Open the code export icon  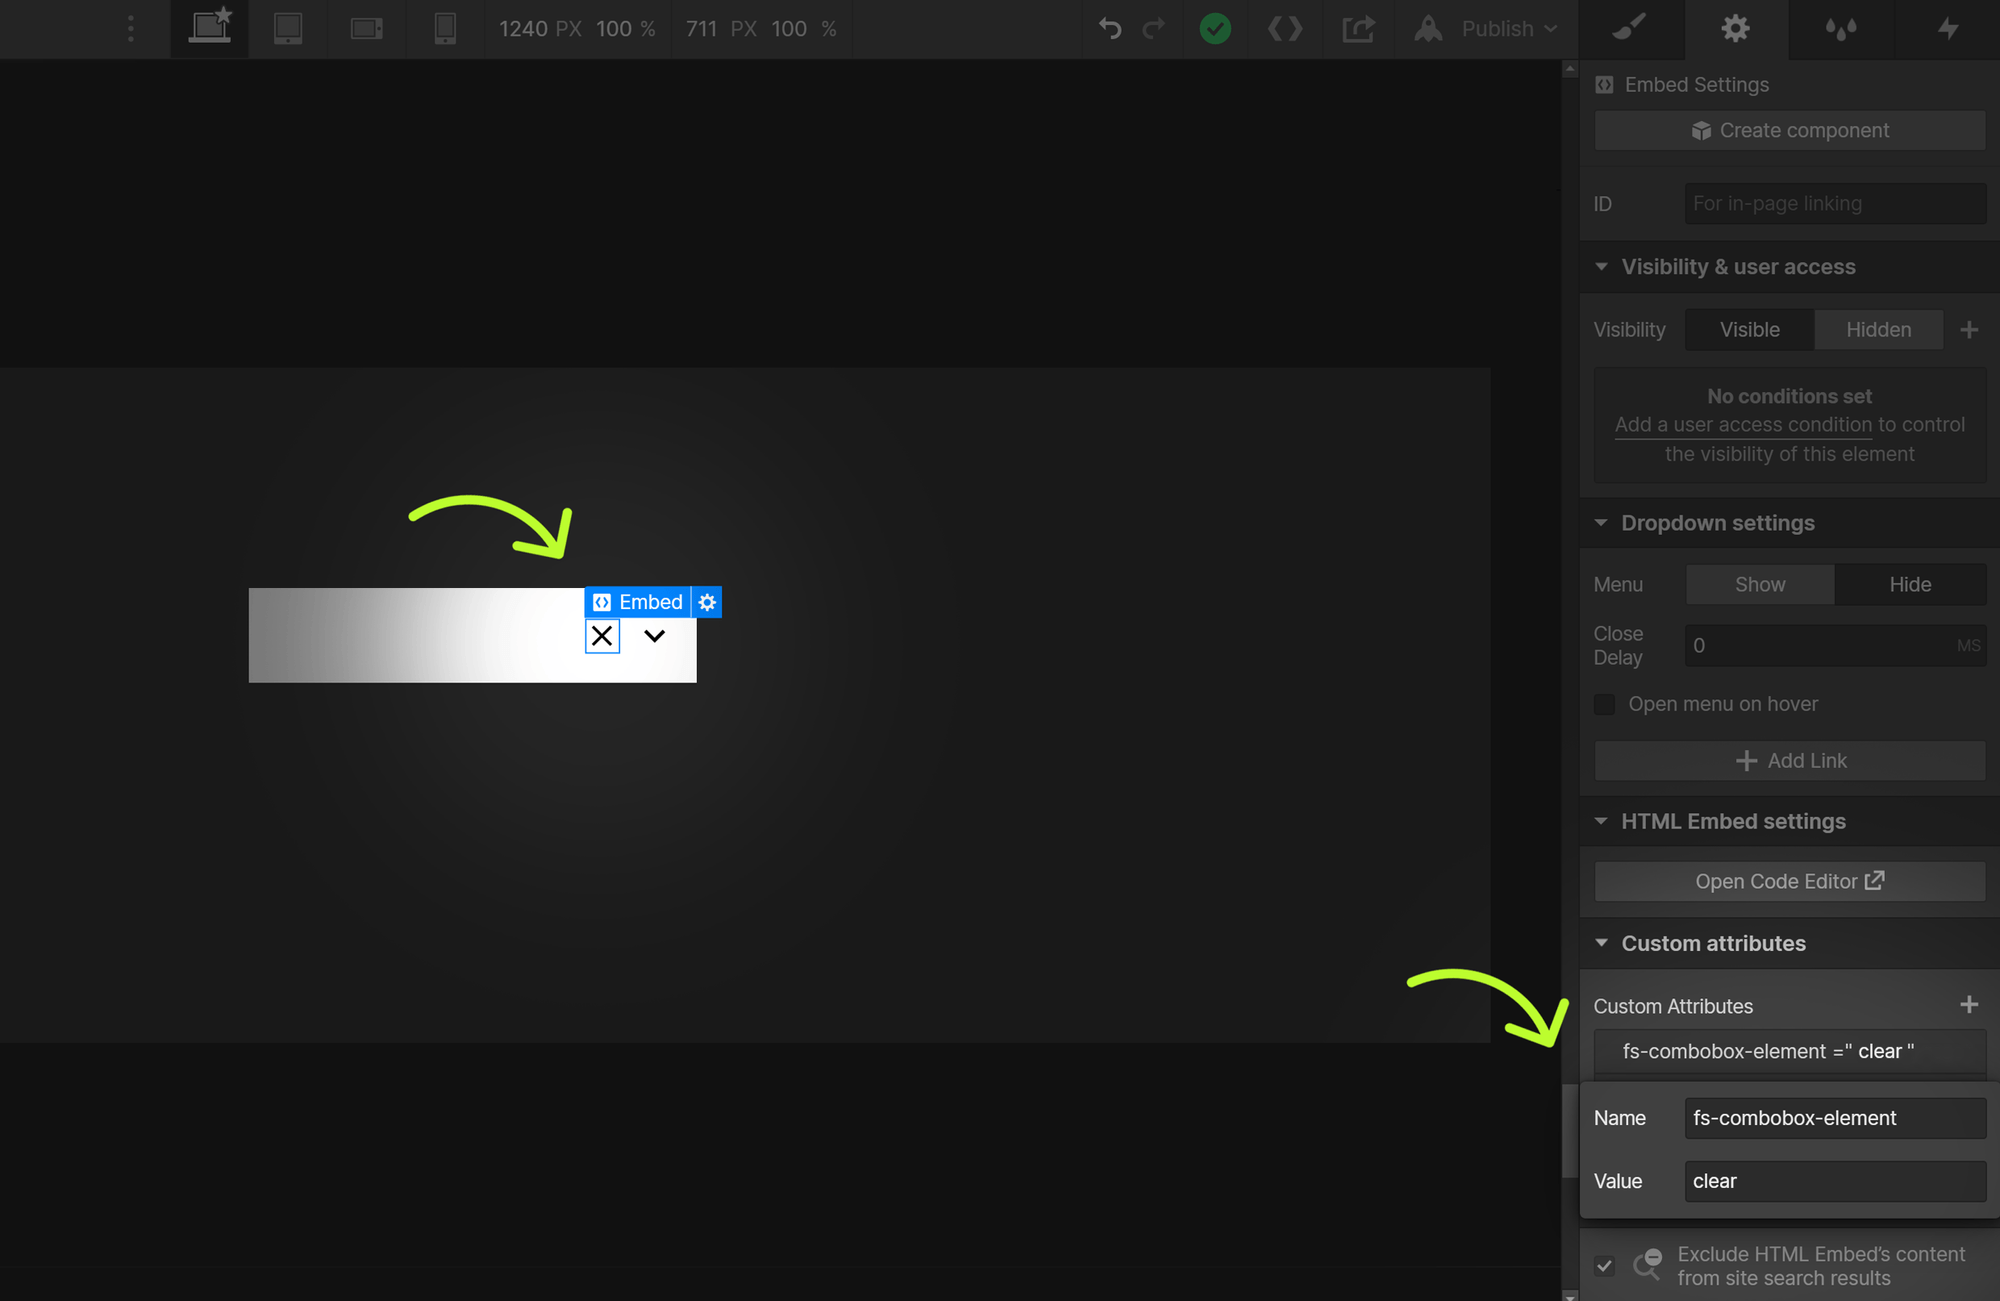pos(1285,29)
